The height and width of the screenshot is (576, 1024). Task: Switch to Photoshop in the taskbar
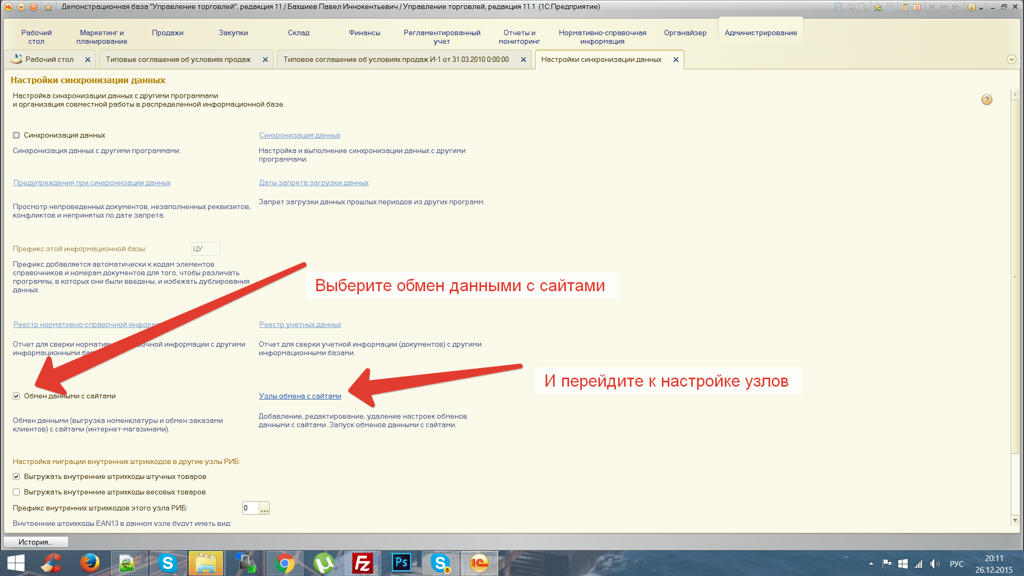click(401, 564)
